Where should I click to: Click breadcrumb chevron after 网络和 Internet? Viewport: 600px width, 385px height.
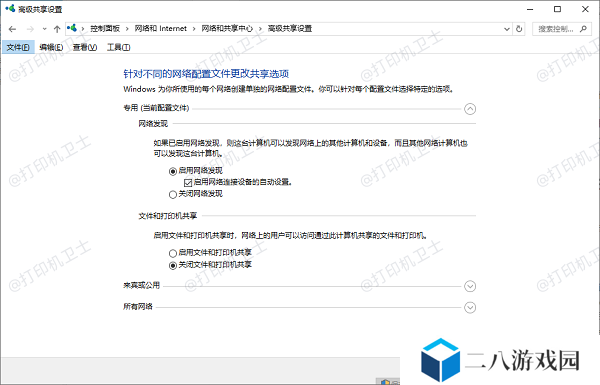tap(194, 29)
